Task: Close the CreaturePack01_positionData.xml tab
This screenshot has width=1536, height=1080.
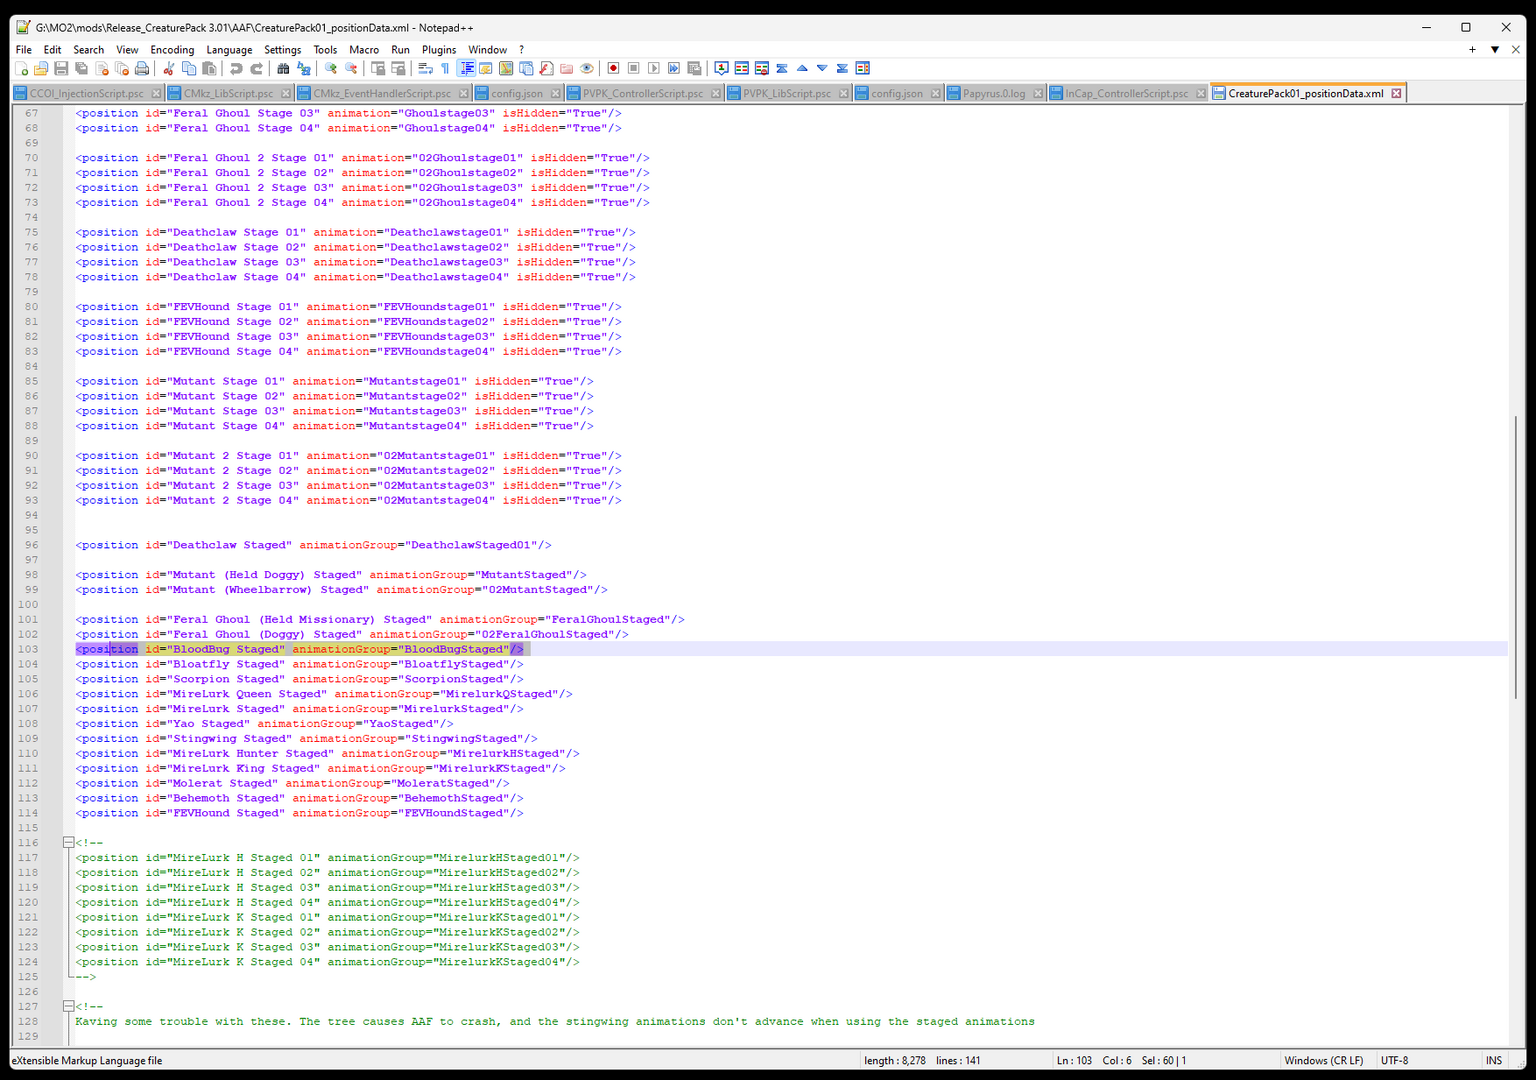Action: 1396,94
